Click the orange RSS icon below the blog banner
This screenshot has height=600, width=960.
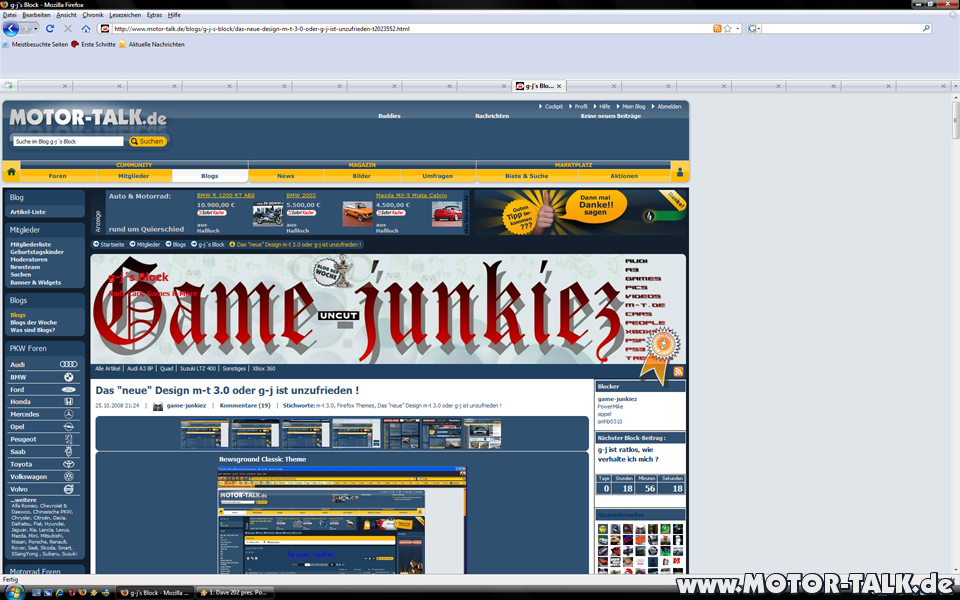[678, 372]
